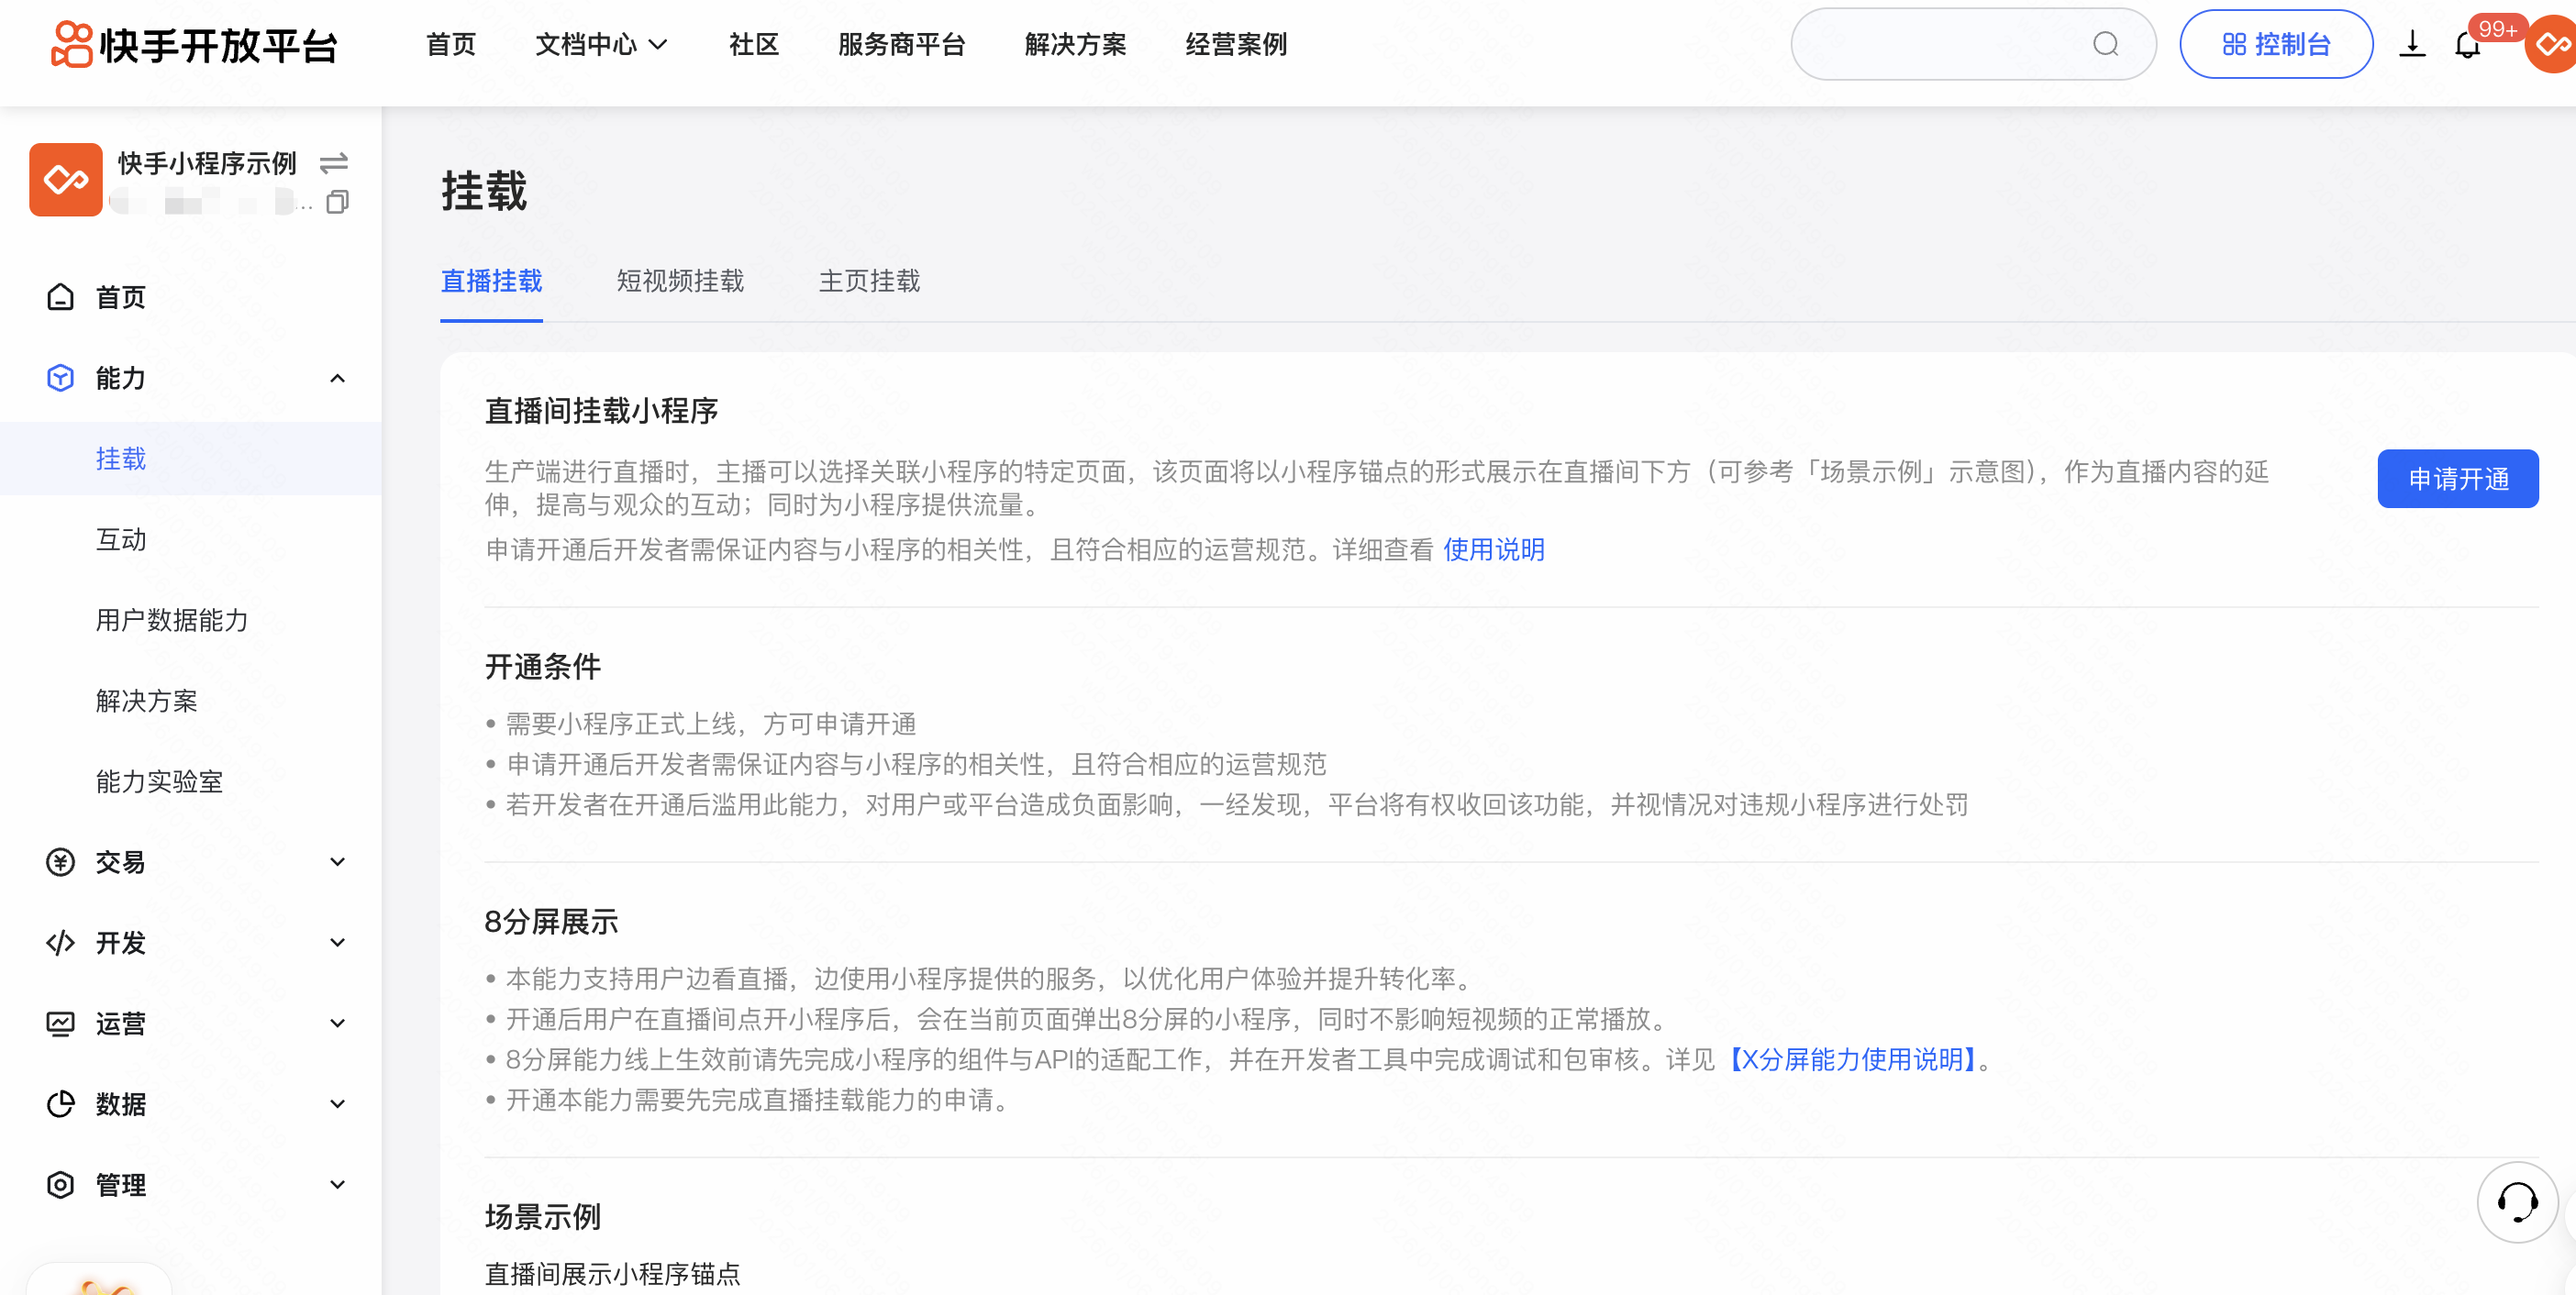This screenshot has height=1295, width=2576.
Task: Open the 使用说明 link
Action: pos(1493,549)
